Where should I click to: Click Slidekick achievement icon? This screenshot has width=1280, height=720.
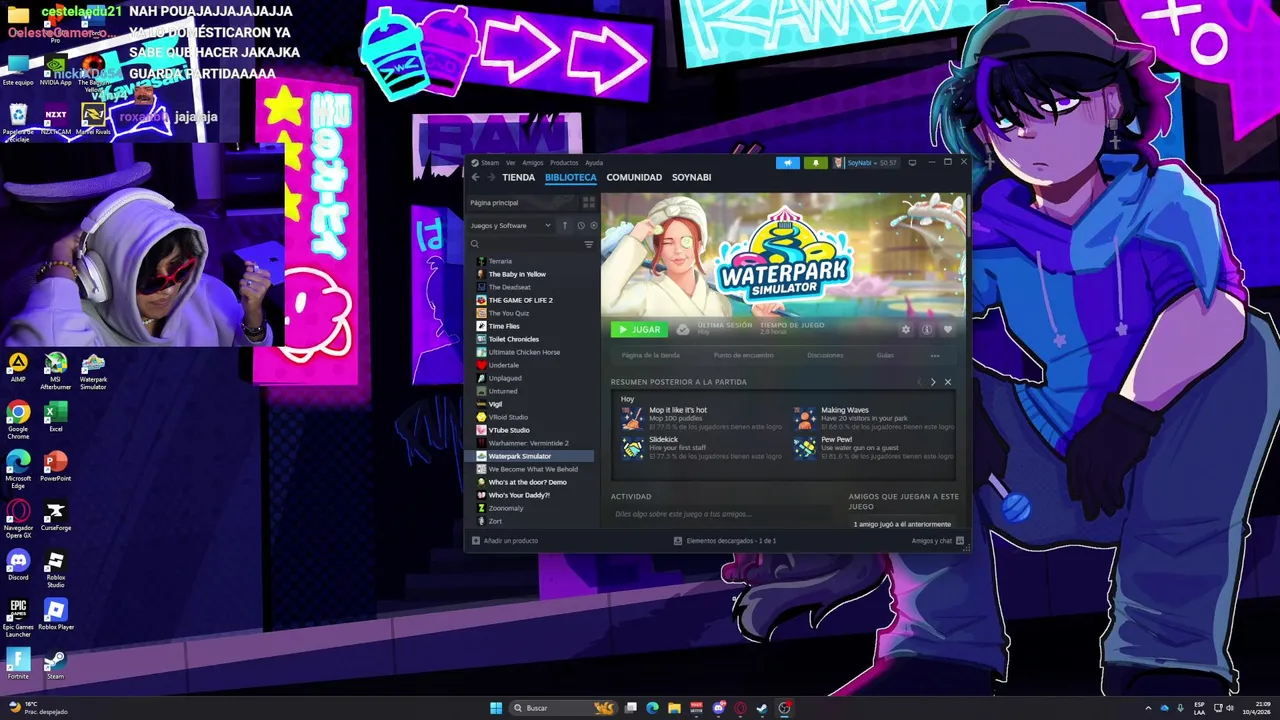(632, 447)
